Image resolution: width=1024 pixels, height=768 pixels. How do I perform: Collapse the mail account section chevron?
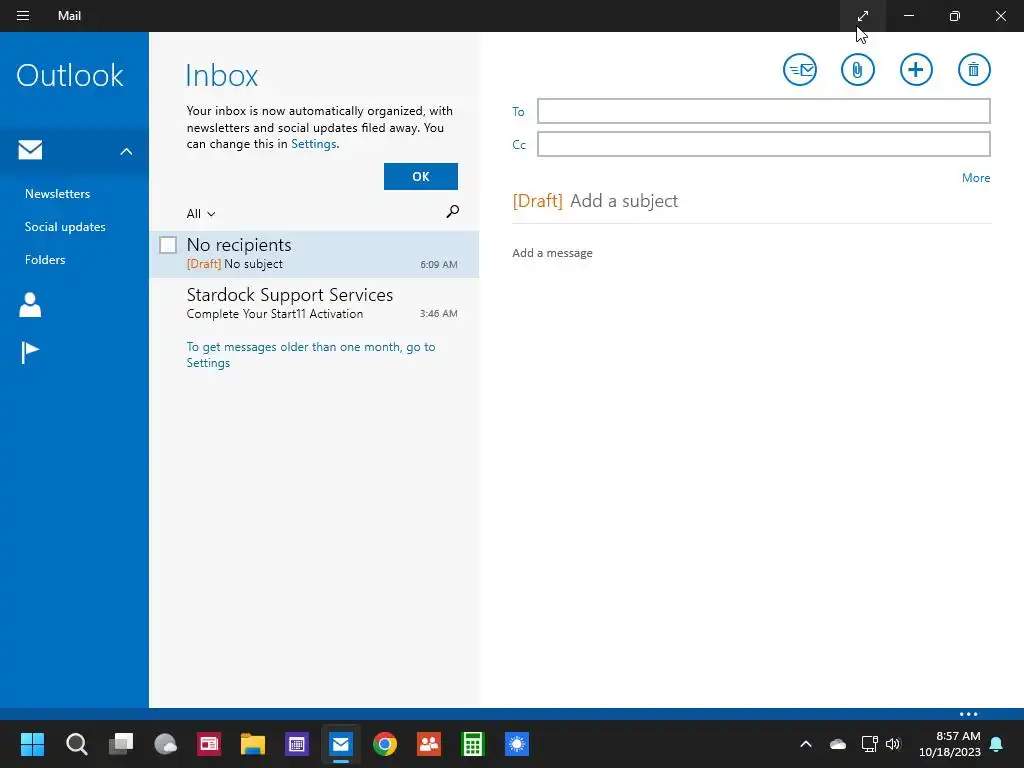pyautogui.click(x=126, y=152)
